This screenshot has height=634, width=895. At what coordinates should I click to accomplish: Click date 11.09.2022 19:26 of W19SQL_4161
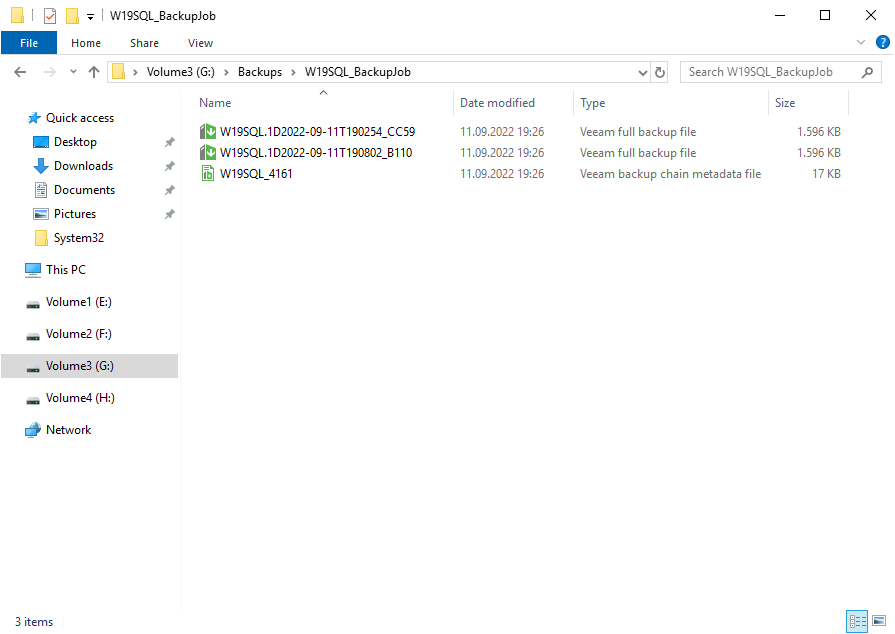[502, 174]
